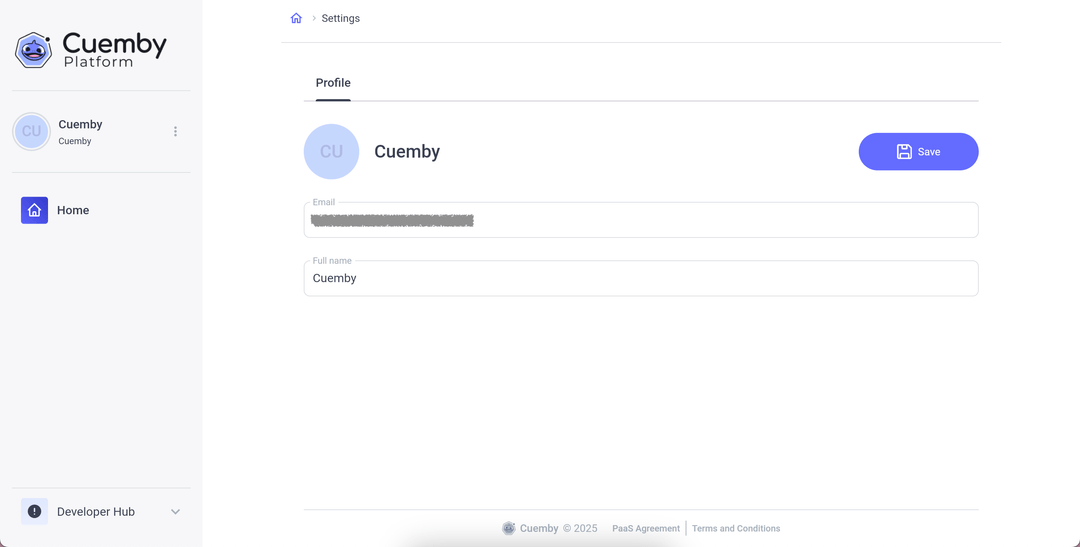Open the PaaS Agreement link

pos(646,528)
